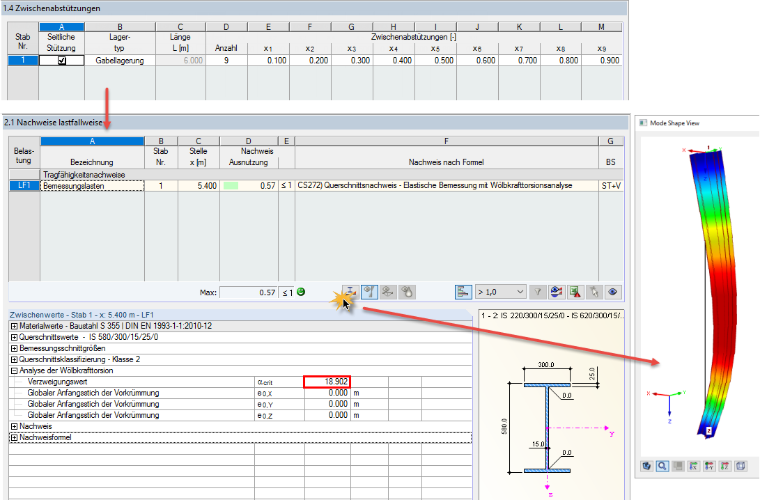
Task: Click the blue-red icon right of the funnel
Action: (556, 292)
